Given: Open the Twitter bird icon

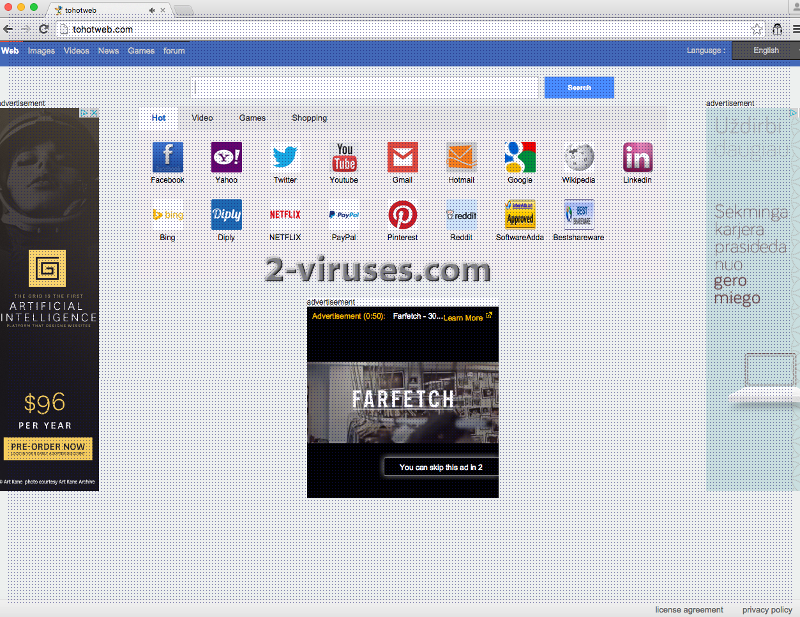Looking at the screenshot, I should [285, 157].
